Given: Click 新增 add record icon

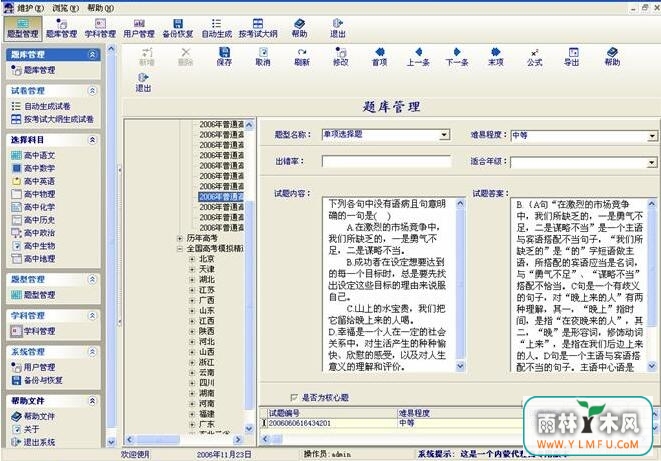Looking at the screenshot, I should (x=147, y=57).
